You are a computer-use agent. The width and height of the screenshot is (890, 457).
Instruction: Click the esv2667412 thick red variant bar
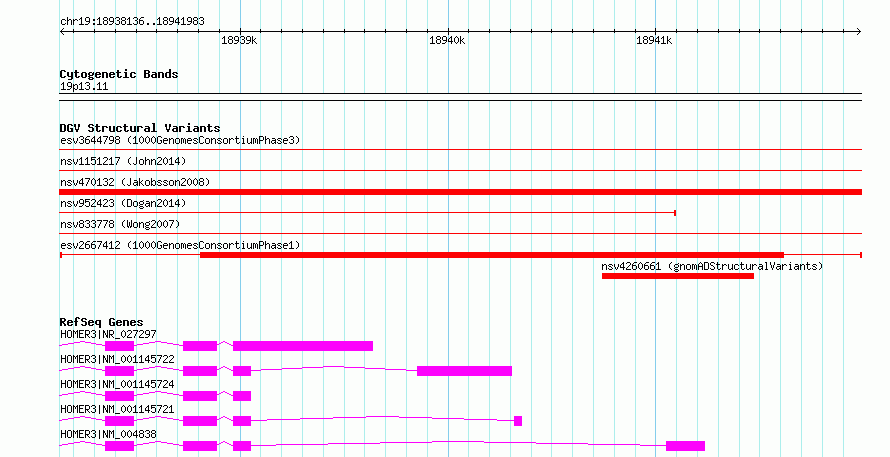[492, 255]
